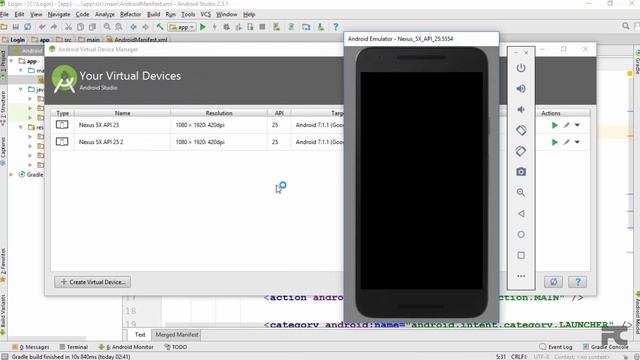
Task: Click the Help question mark in toolbar
Action: (x=336, y=27)
